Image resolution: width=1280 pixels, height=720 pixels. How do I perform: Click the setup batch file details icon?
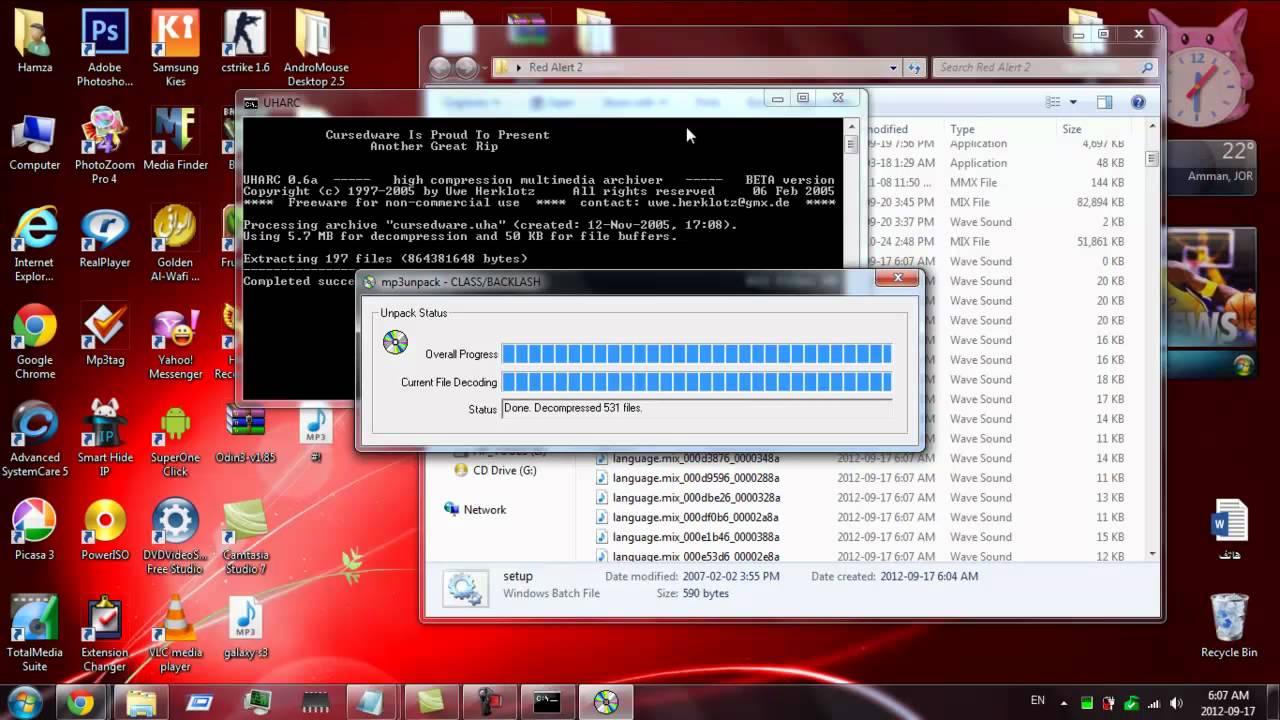pos(466,587)
